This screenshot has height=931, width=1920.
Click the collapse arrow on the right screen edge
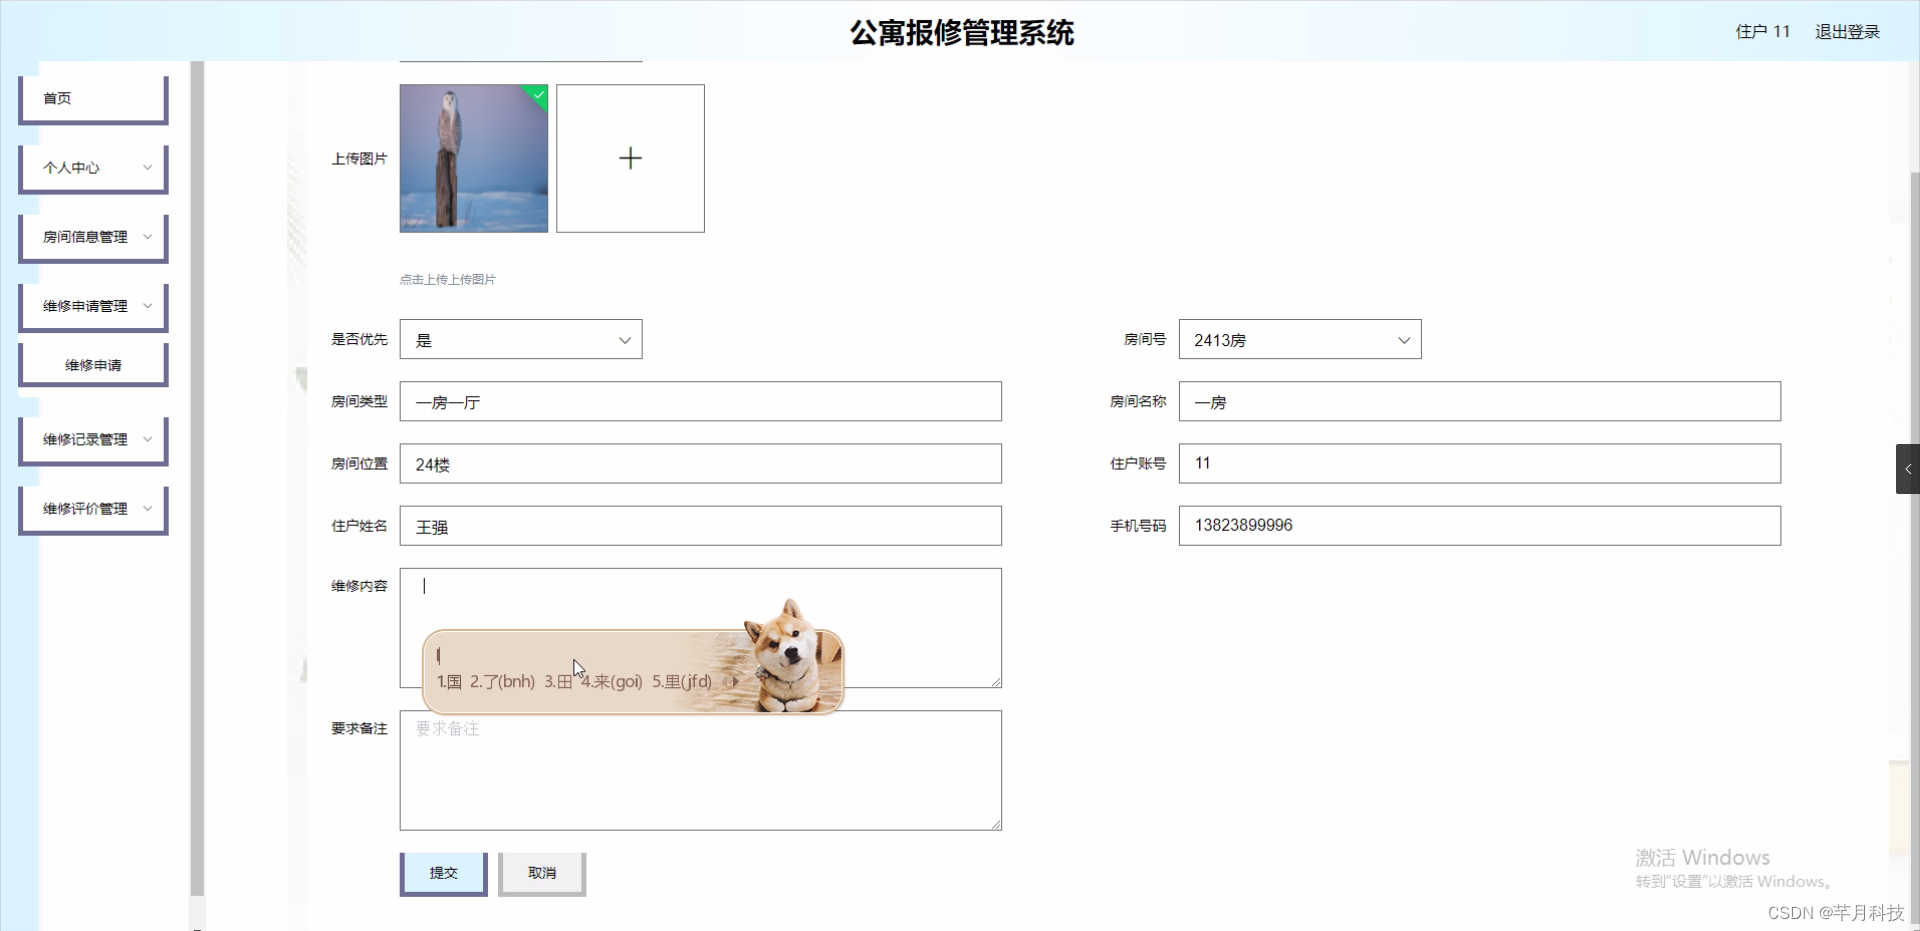click(x=1908, y=468)
